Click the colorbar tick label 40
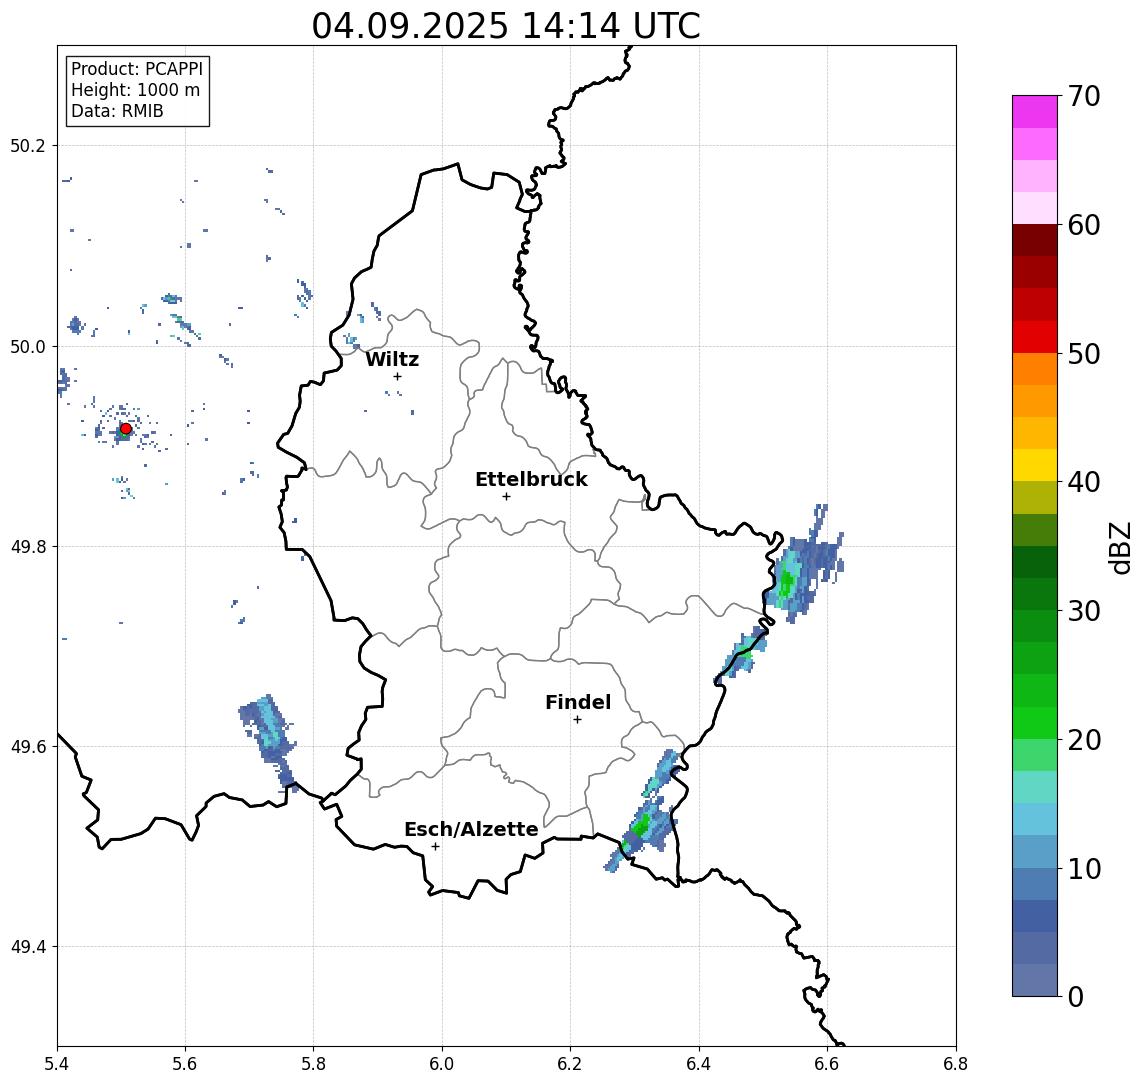The width and height of the screenshot is (1145, 1084). click(1084, 482)
